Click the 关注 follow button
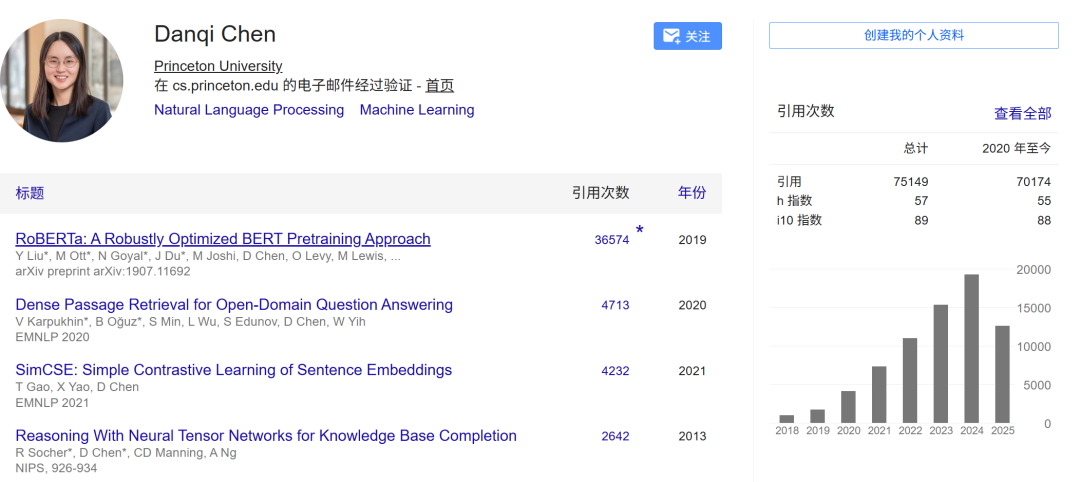Viewport: 1080px width, 482px height. pyautogui.click(x=687, y=36)
